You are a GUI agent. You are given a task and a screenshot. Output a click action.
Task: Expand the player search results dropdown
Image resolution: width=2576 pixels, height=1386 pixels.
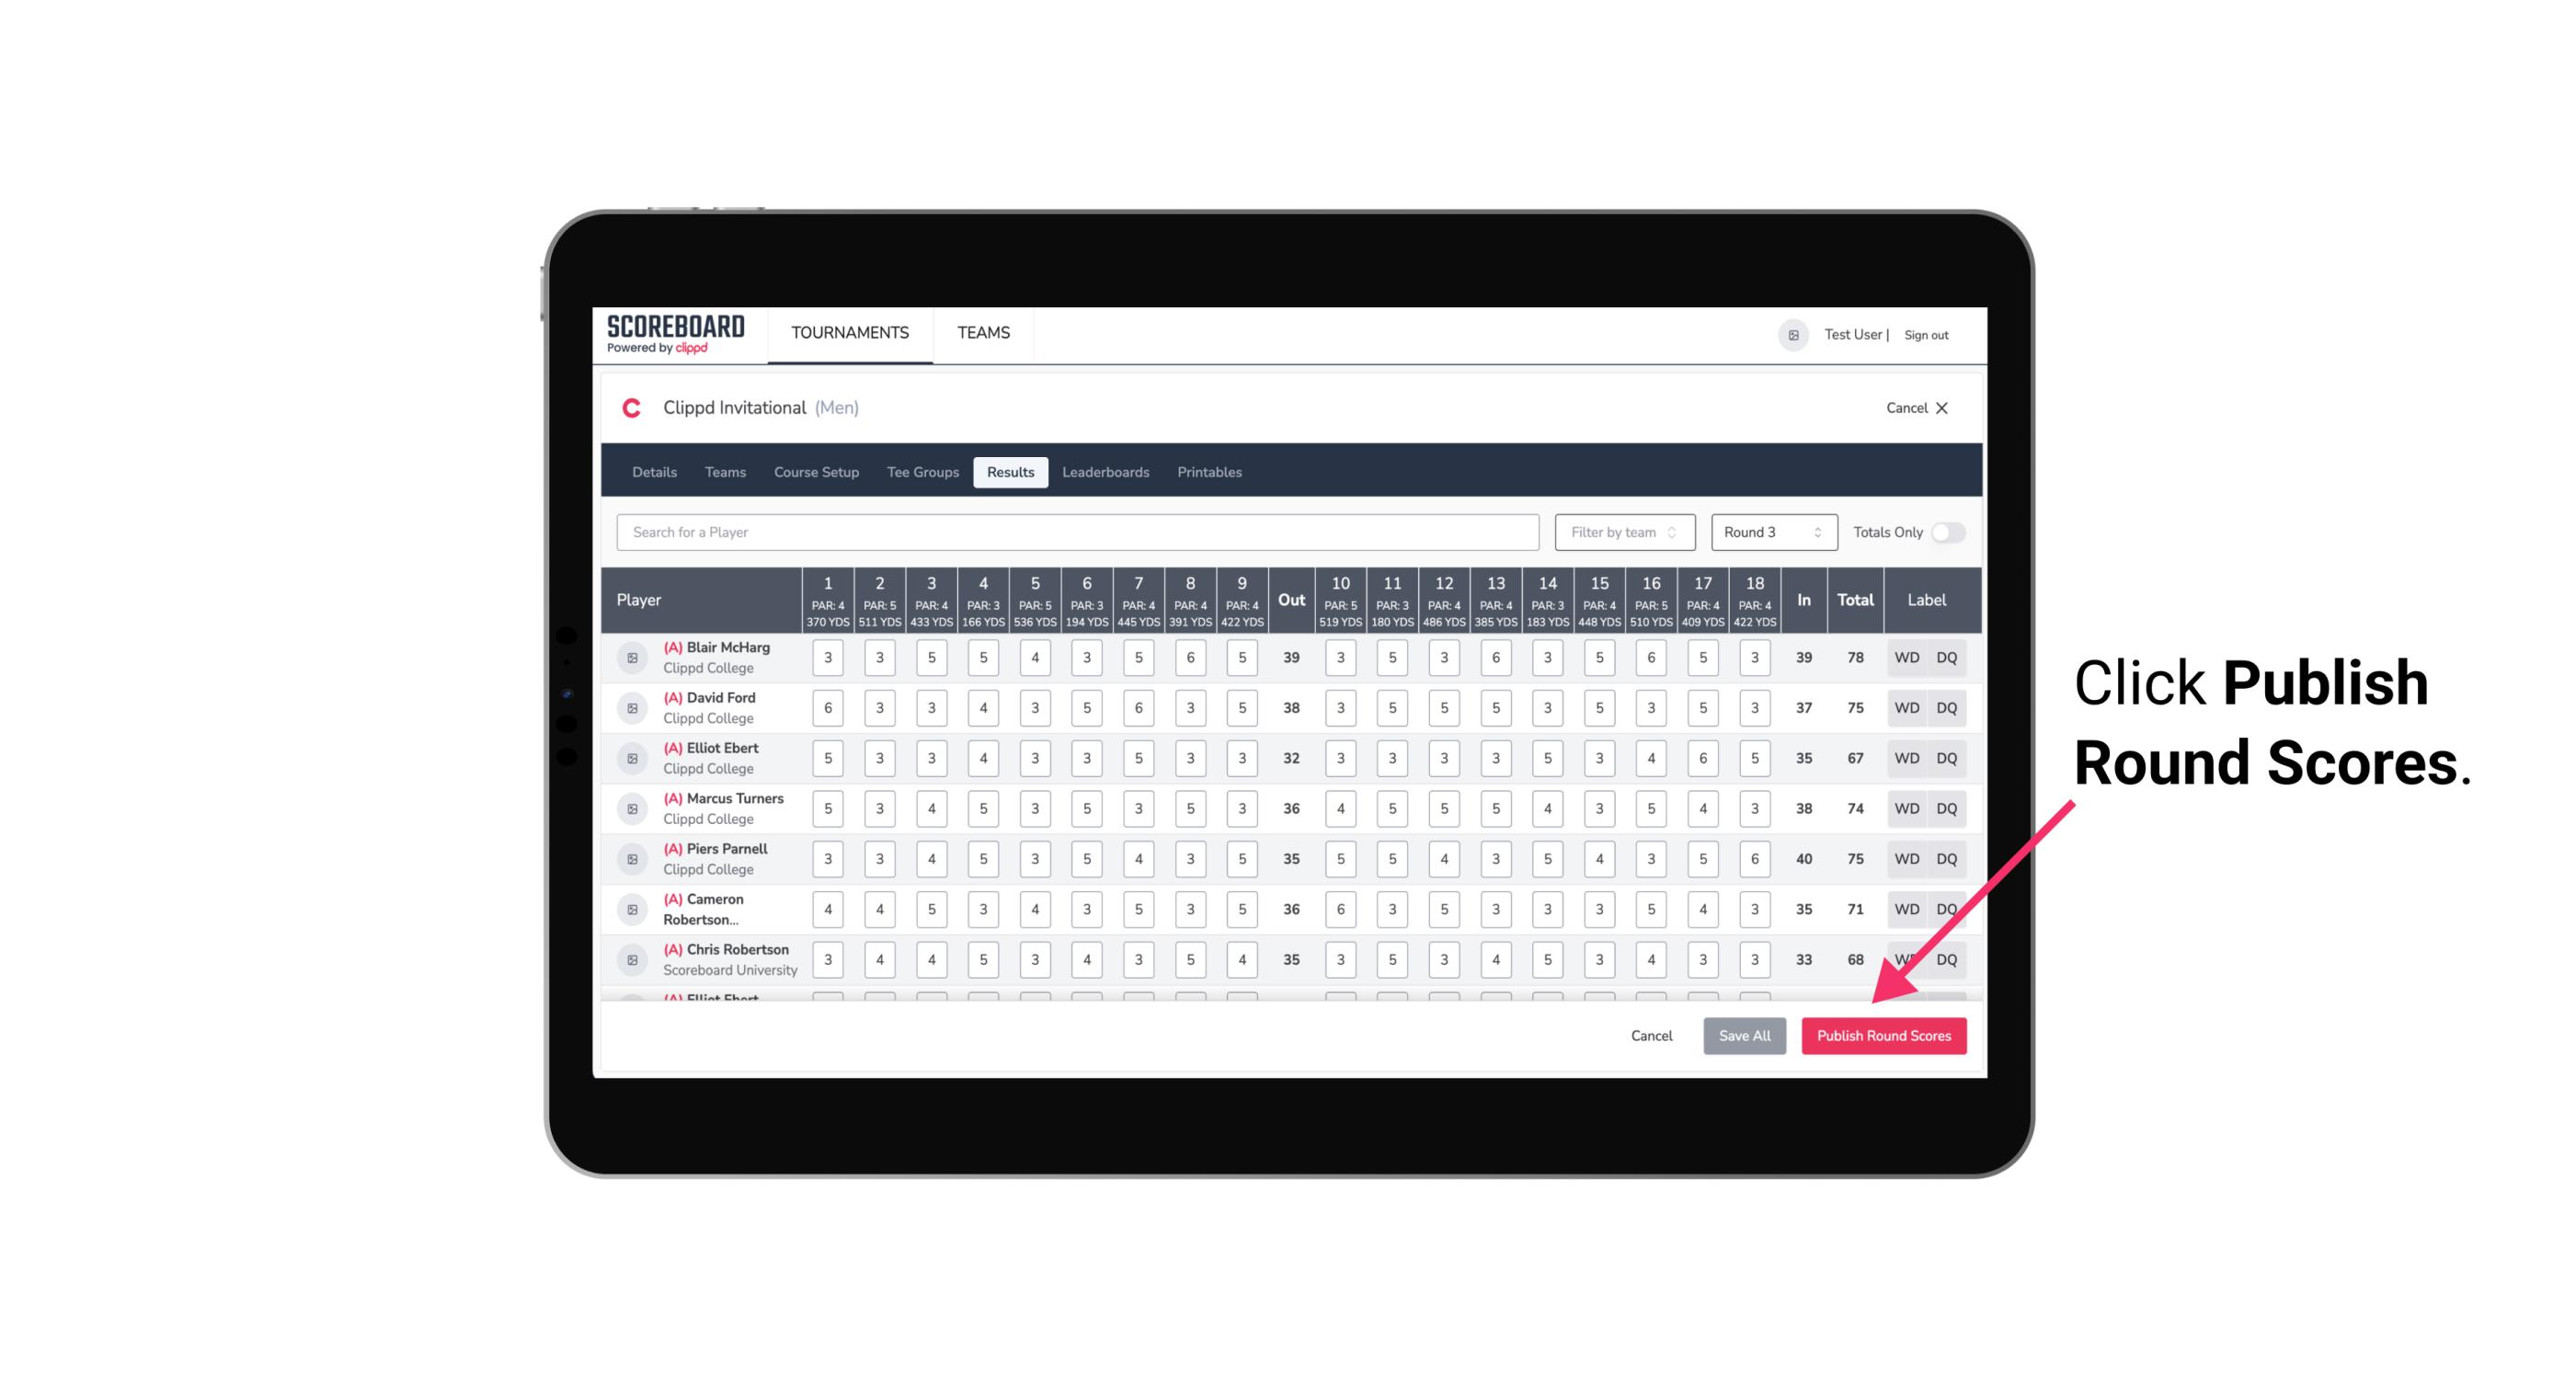point(1078,533)
